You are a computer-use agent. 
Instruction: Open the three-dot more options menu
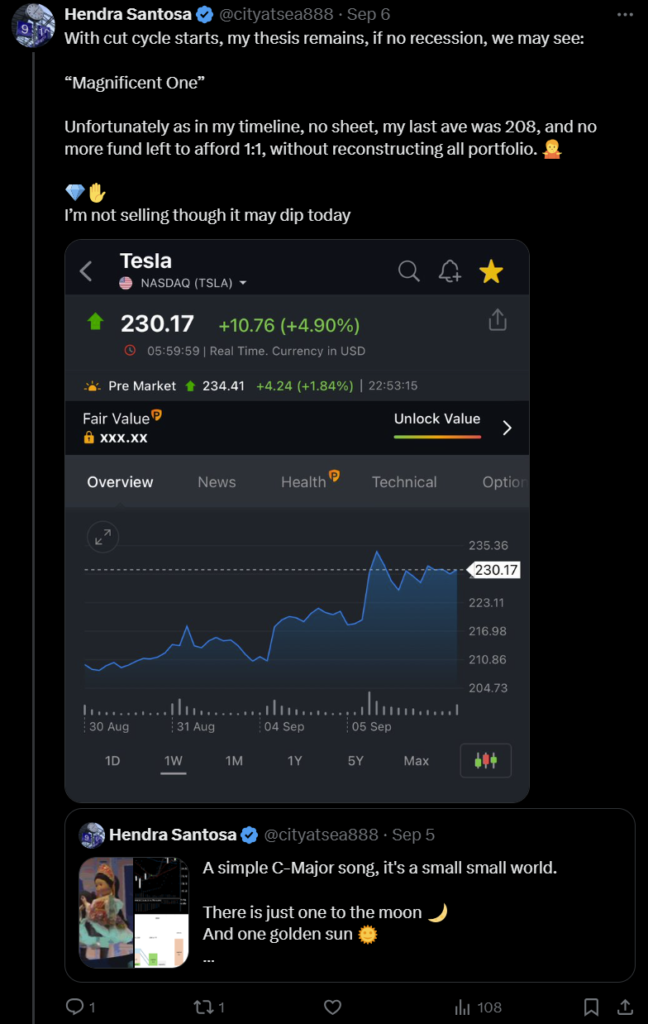point(625,14)
